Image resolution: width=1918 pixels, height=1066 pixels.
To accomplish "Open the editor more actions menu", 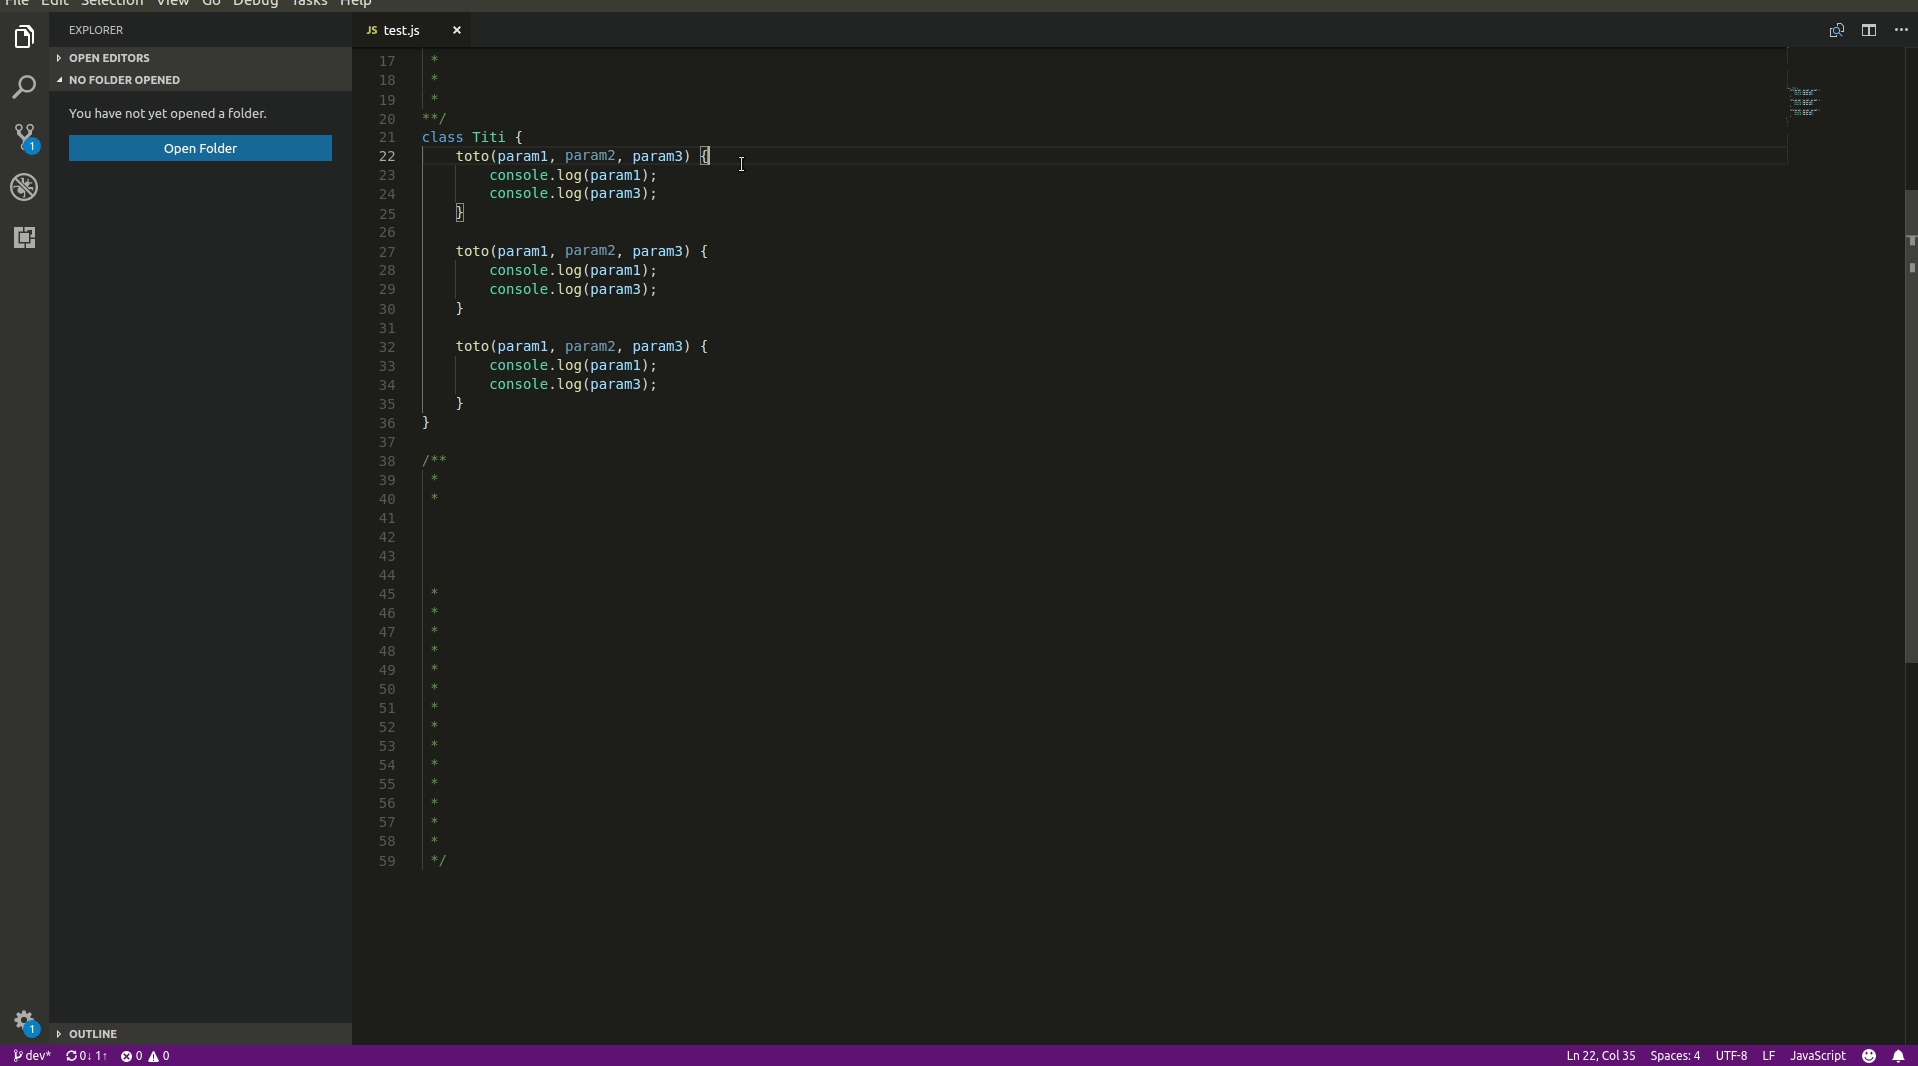I will (1901, 30).
